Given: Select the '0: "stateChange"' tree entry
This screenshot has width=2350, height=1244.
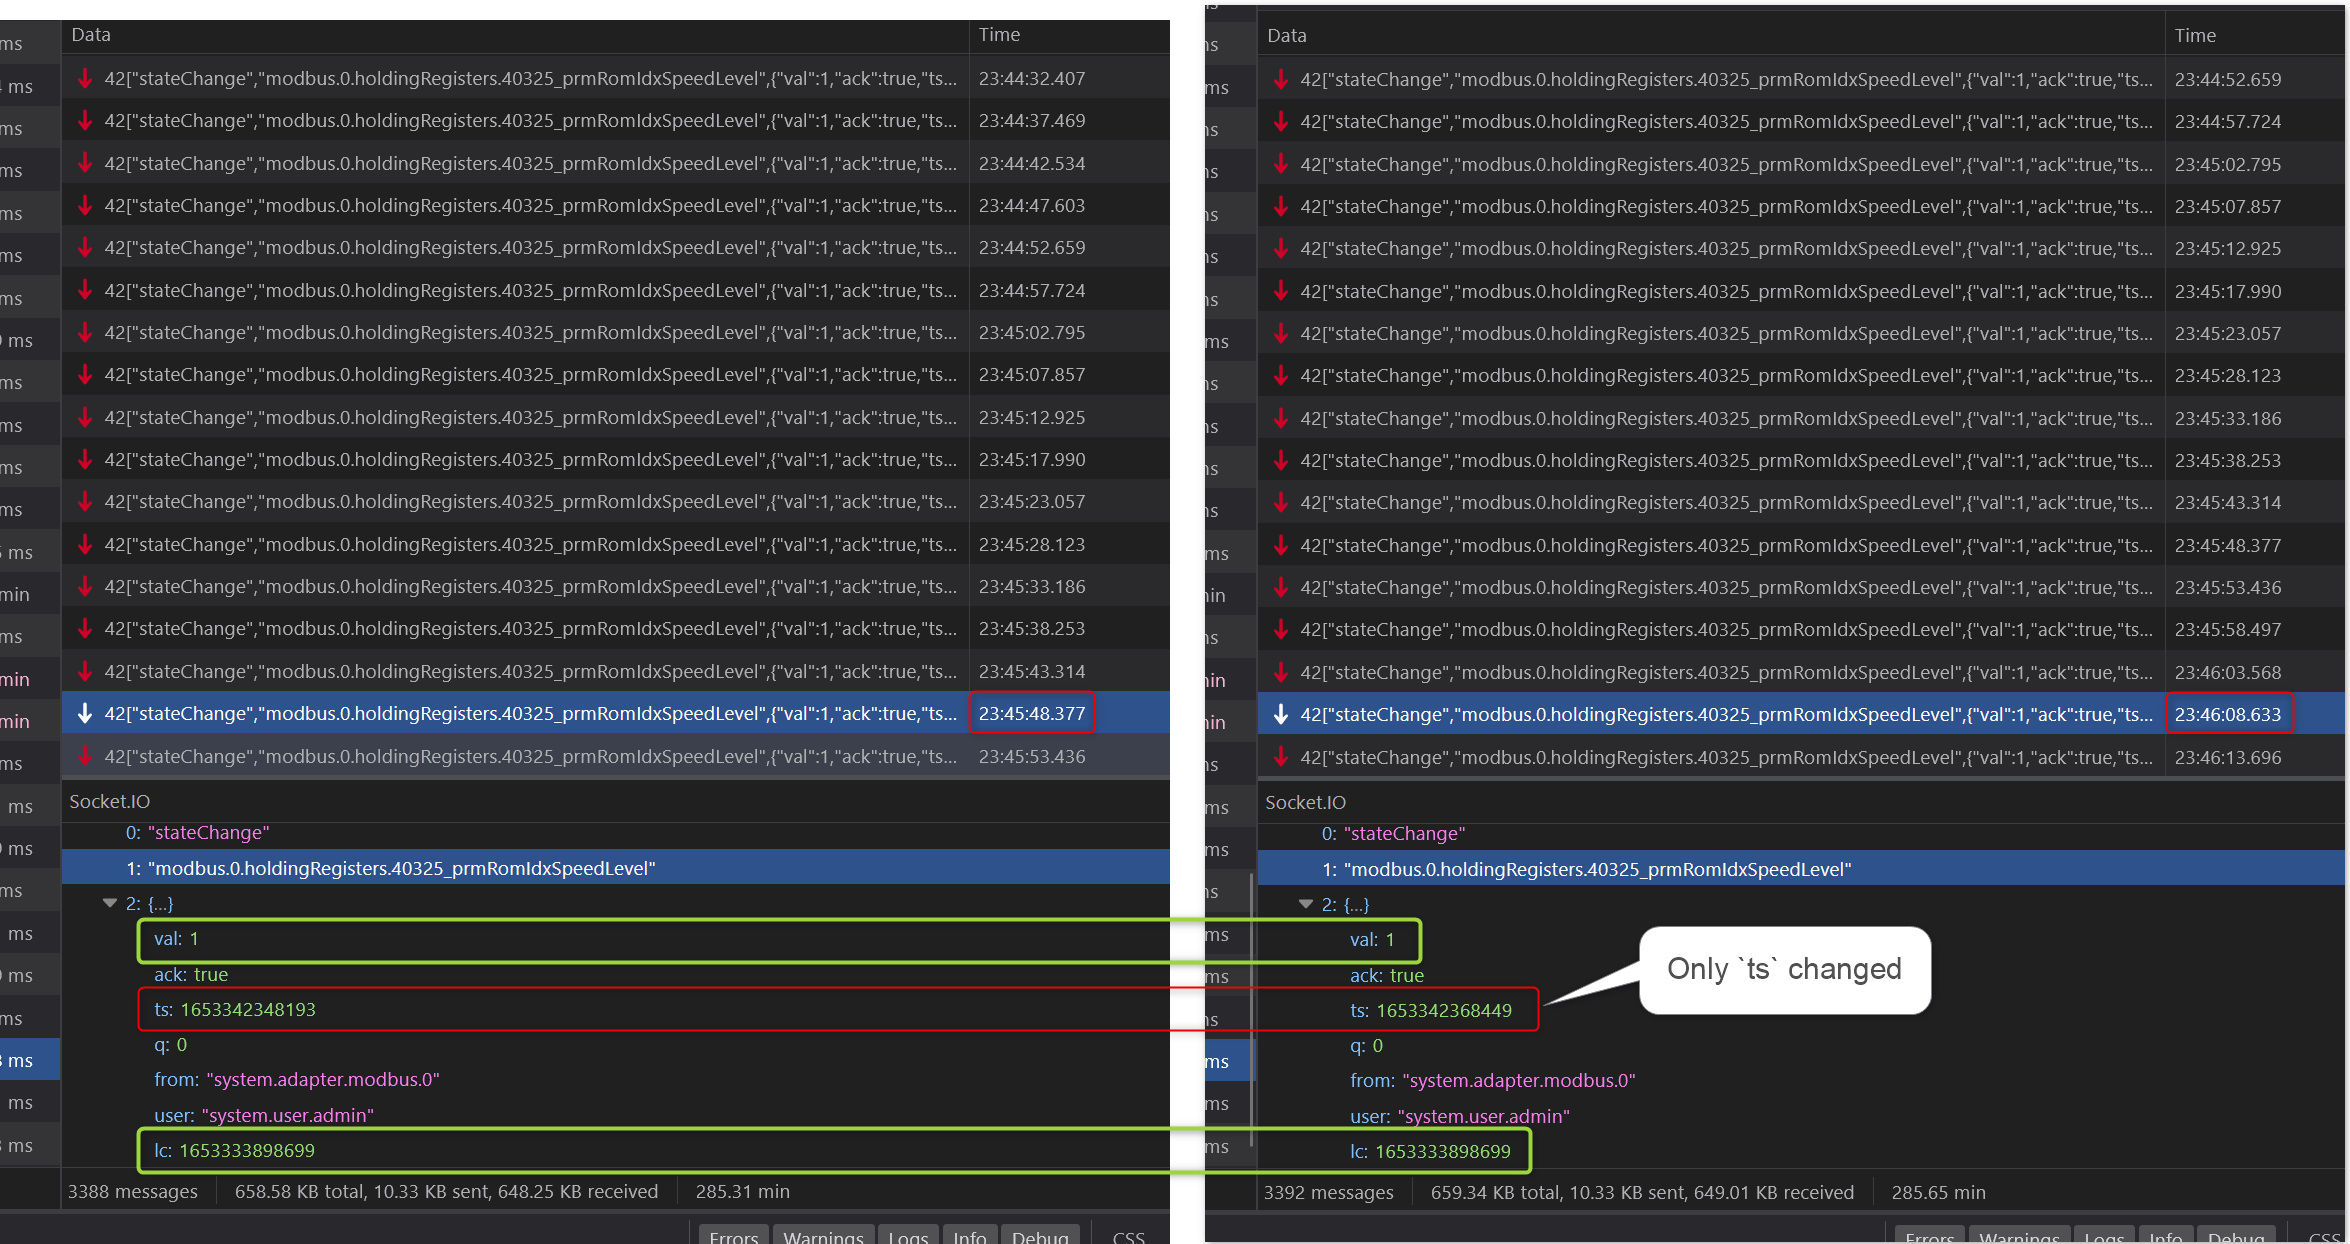Looking at the screenshot, I should pos(197,832).
